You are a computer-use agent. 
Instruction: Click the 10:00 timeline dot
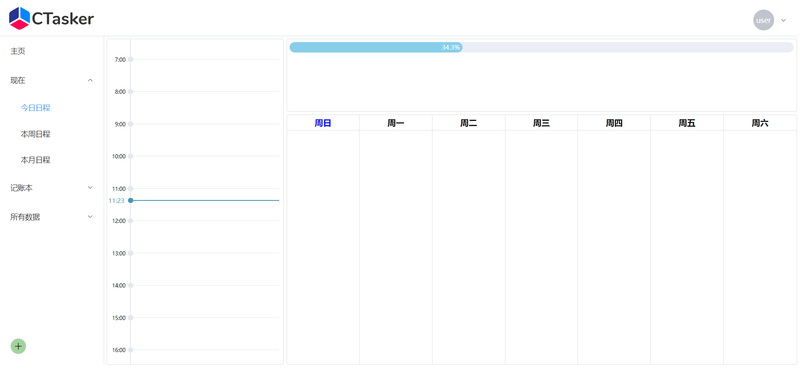[x=131, y=156]
